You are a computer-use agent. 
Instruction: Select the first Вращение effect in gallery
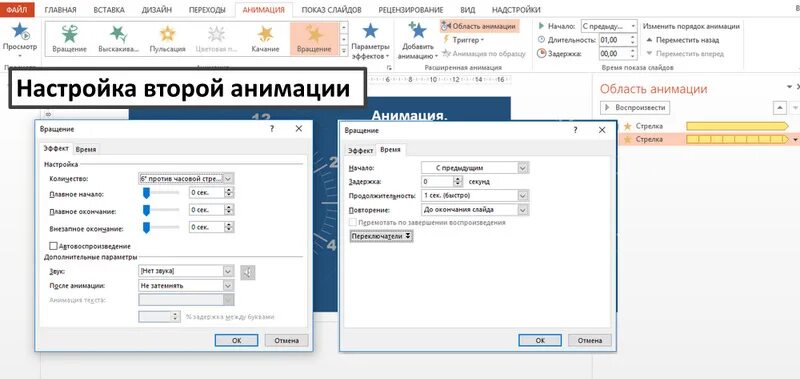pos(69,39)
